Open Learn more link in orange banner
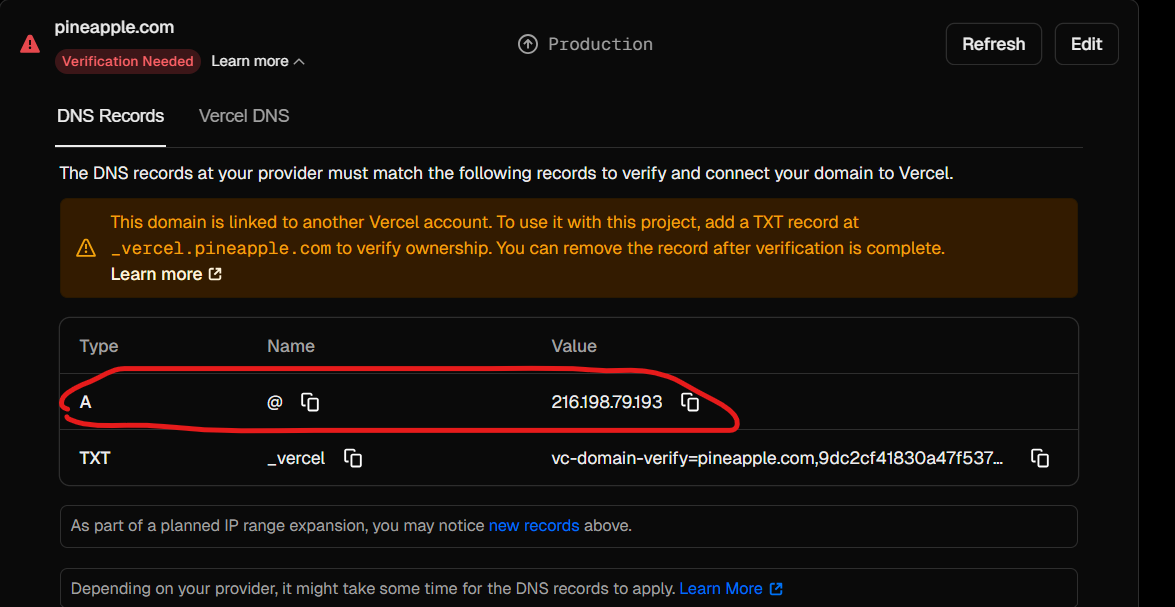The width and height of the screenshot is (1175, 607). tap(157, 274)
